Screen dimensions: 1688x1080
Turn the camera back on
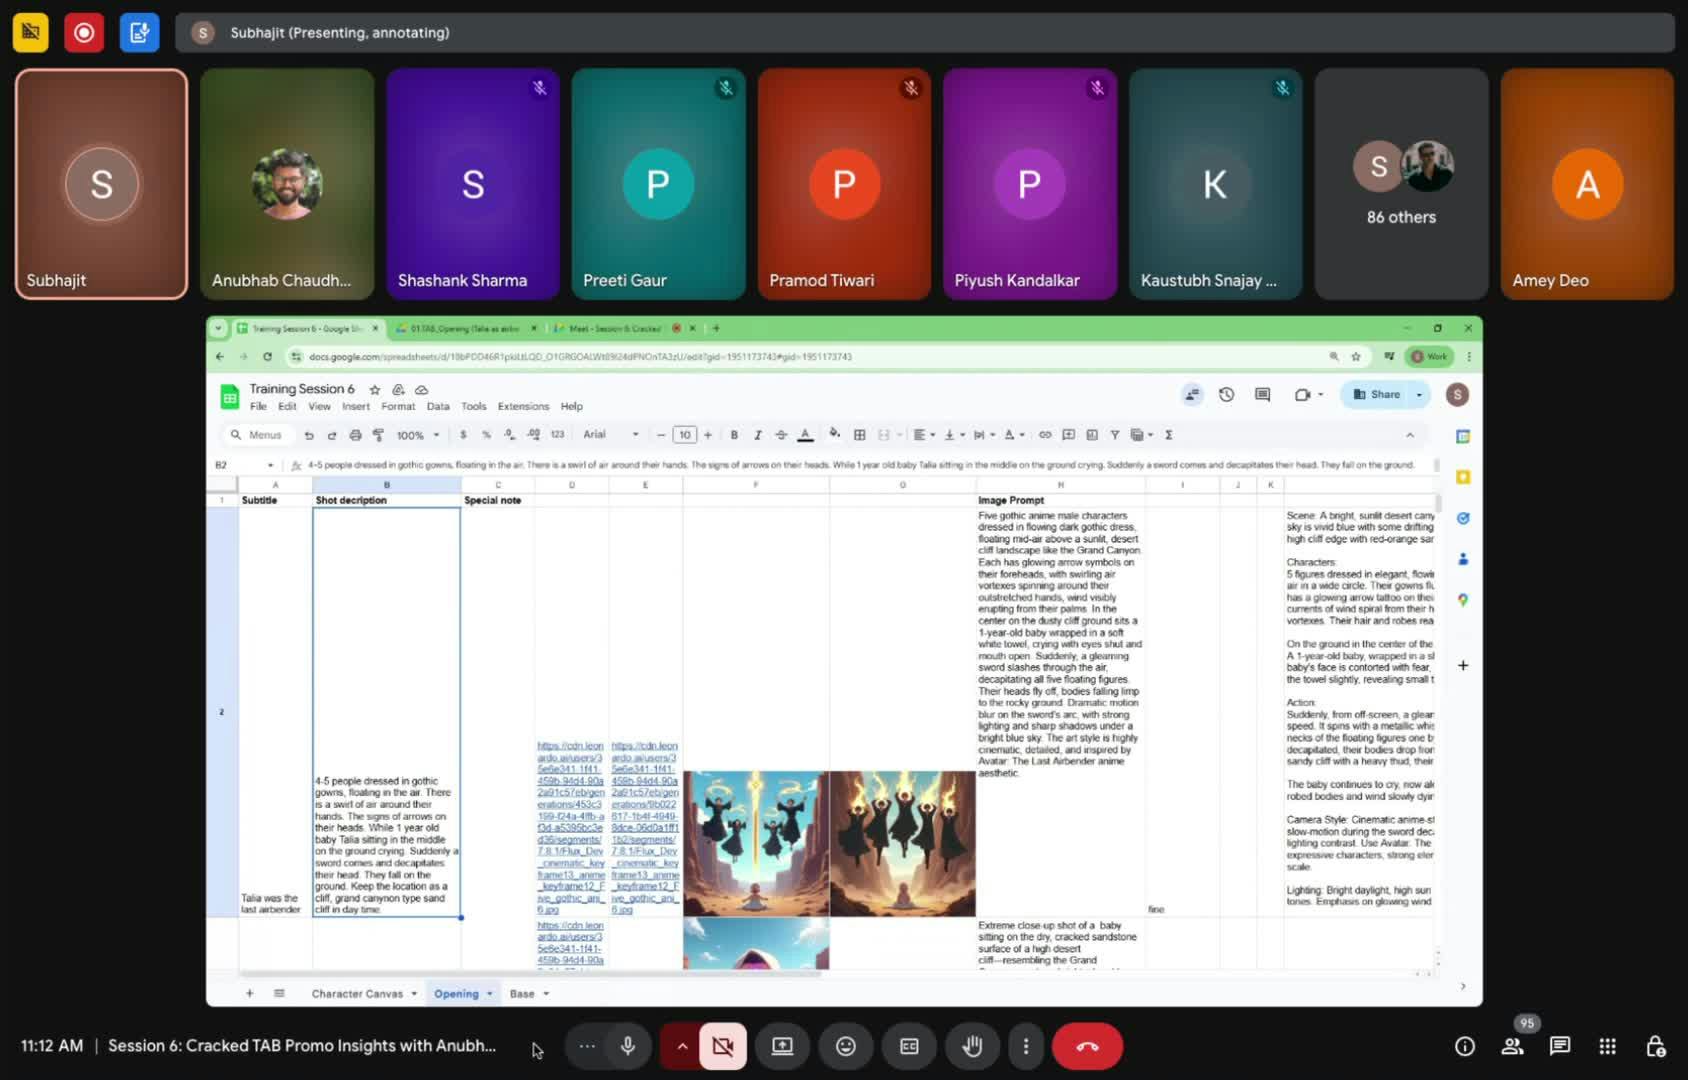722,1046
